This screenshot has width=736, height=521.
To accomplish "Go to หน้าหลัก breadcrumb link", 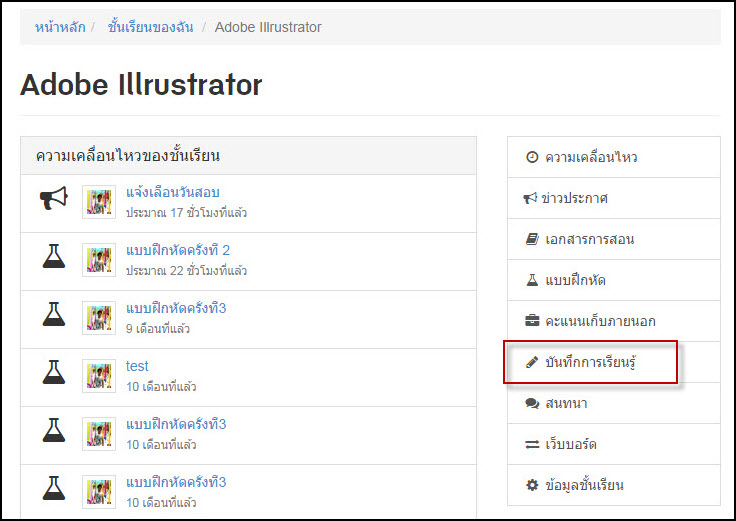I will click(60, 27).
